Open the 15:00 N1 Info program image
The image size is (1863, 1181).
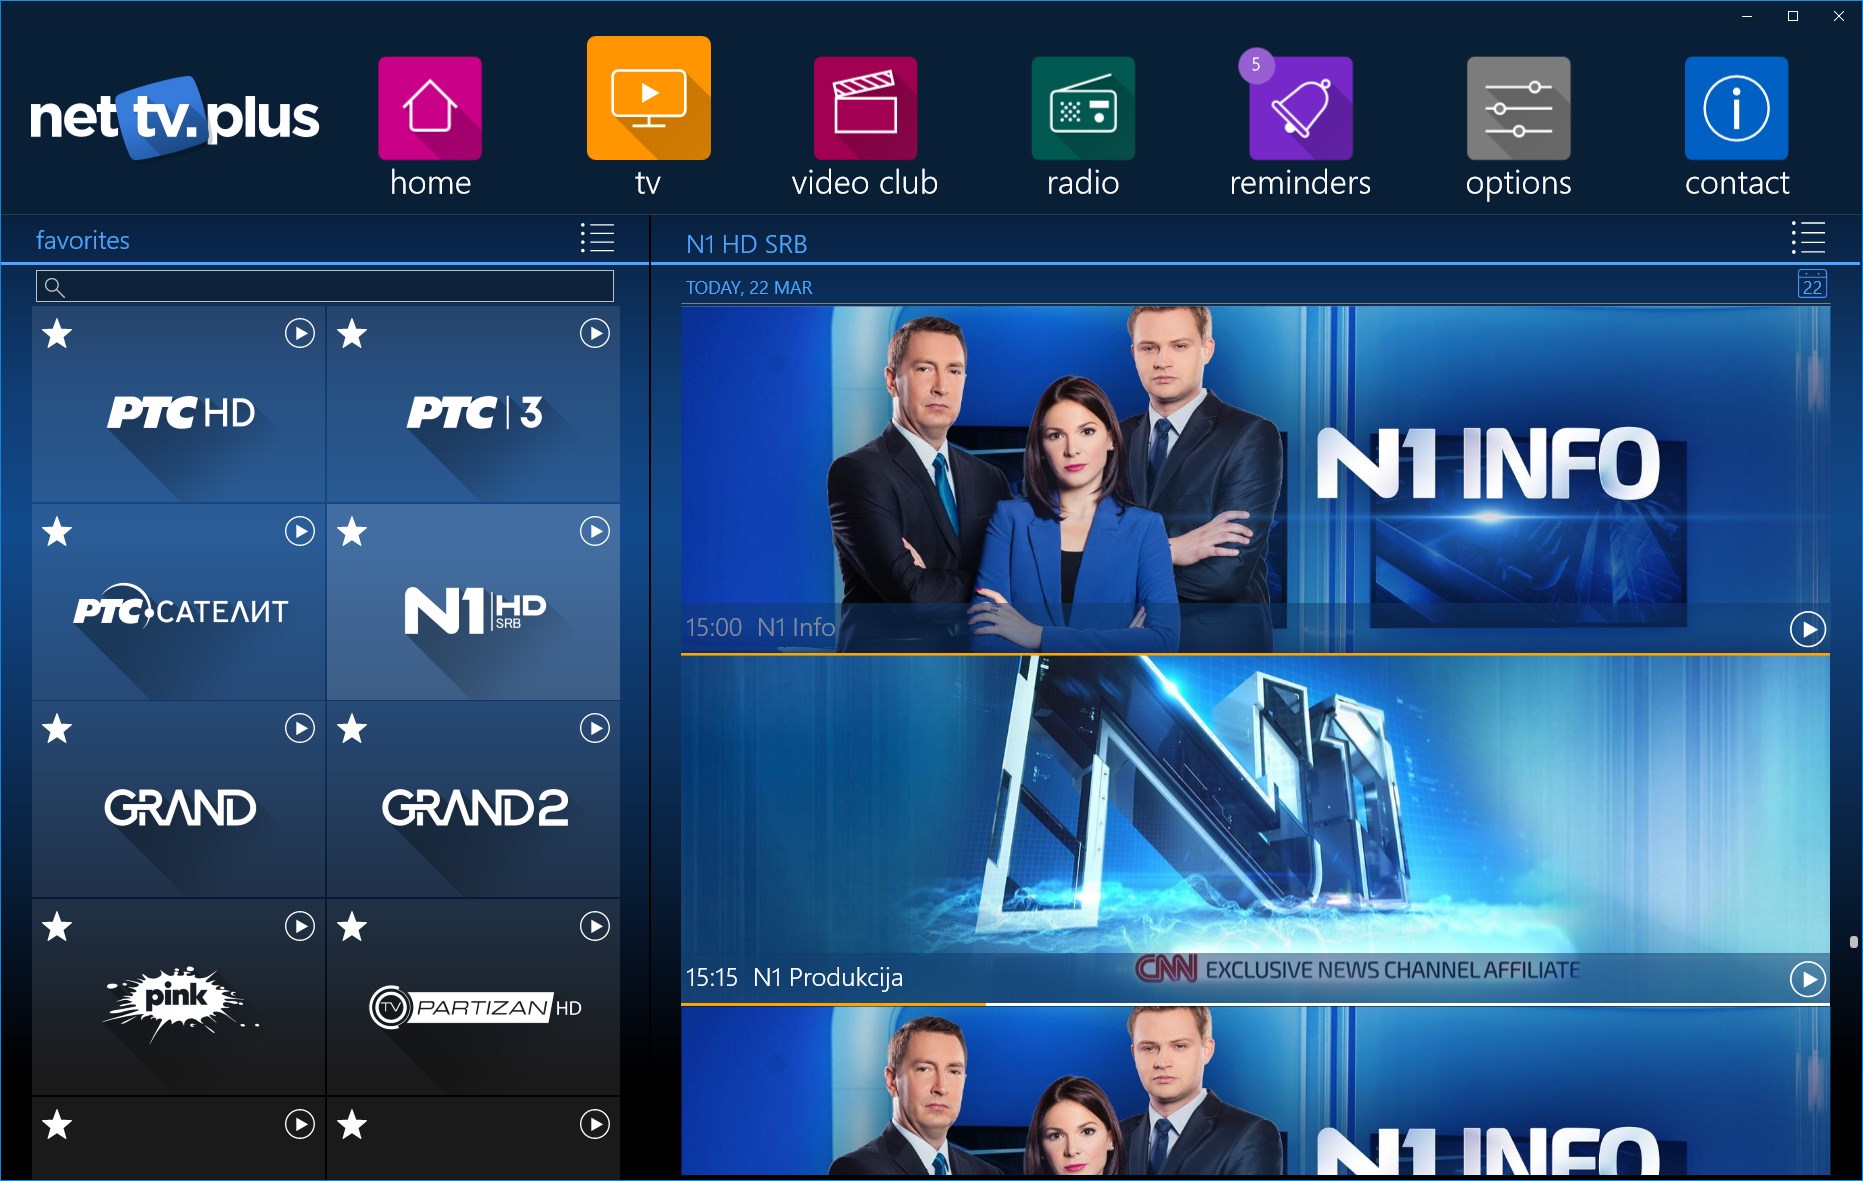click(1255, 479)
